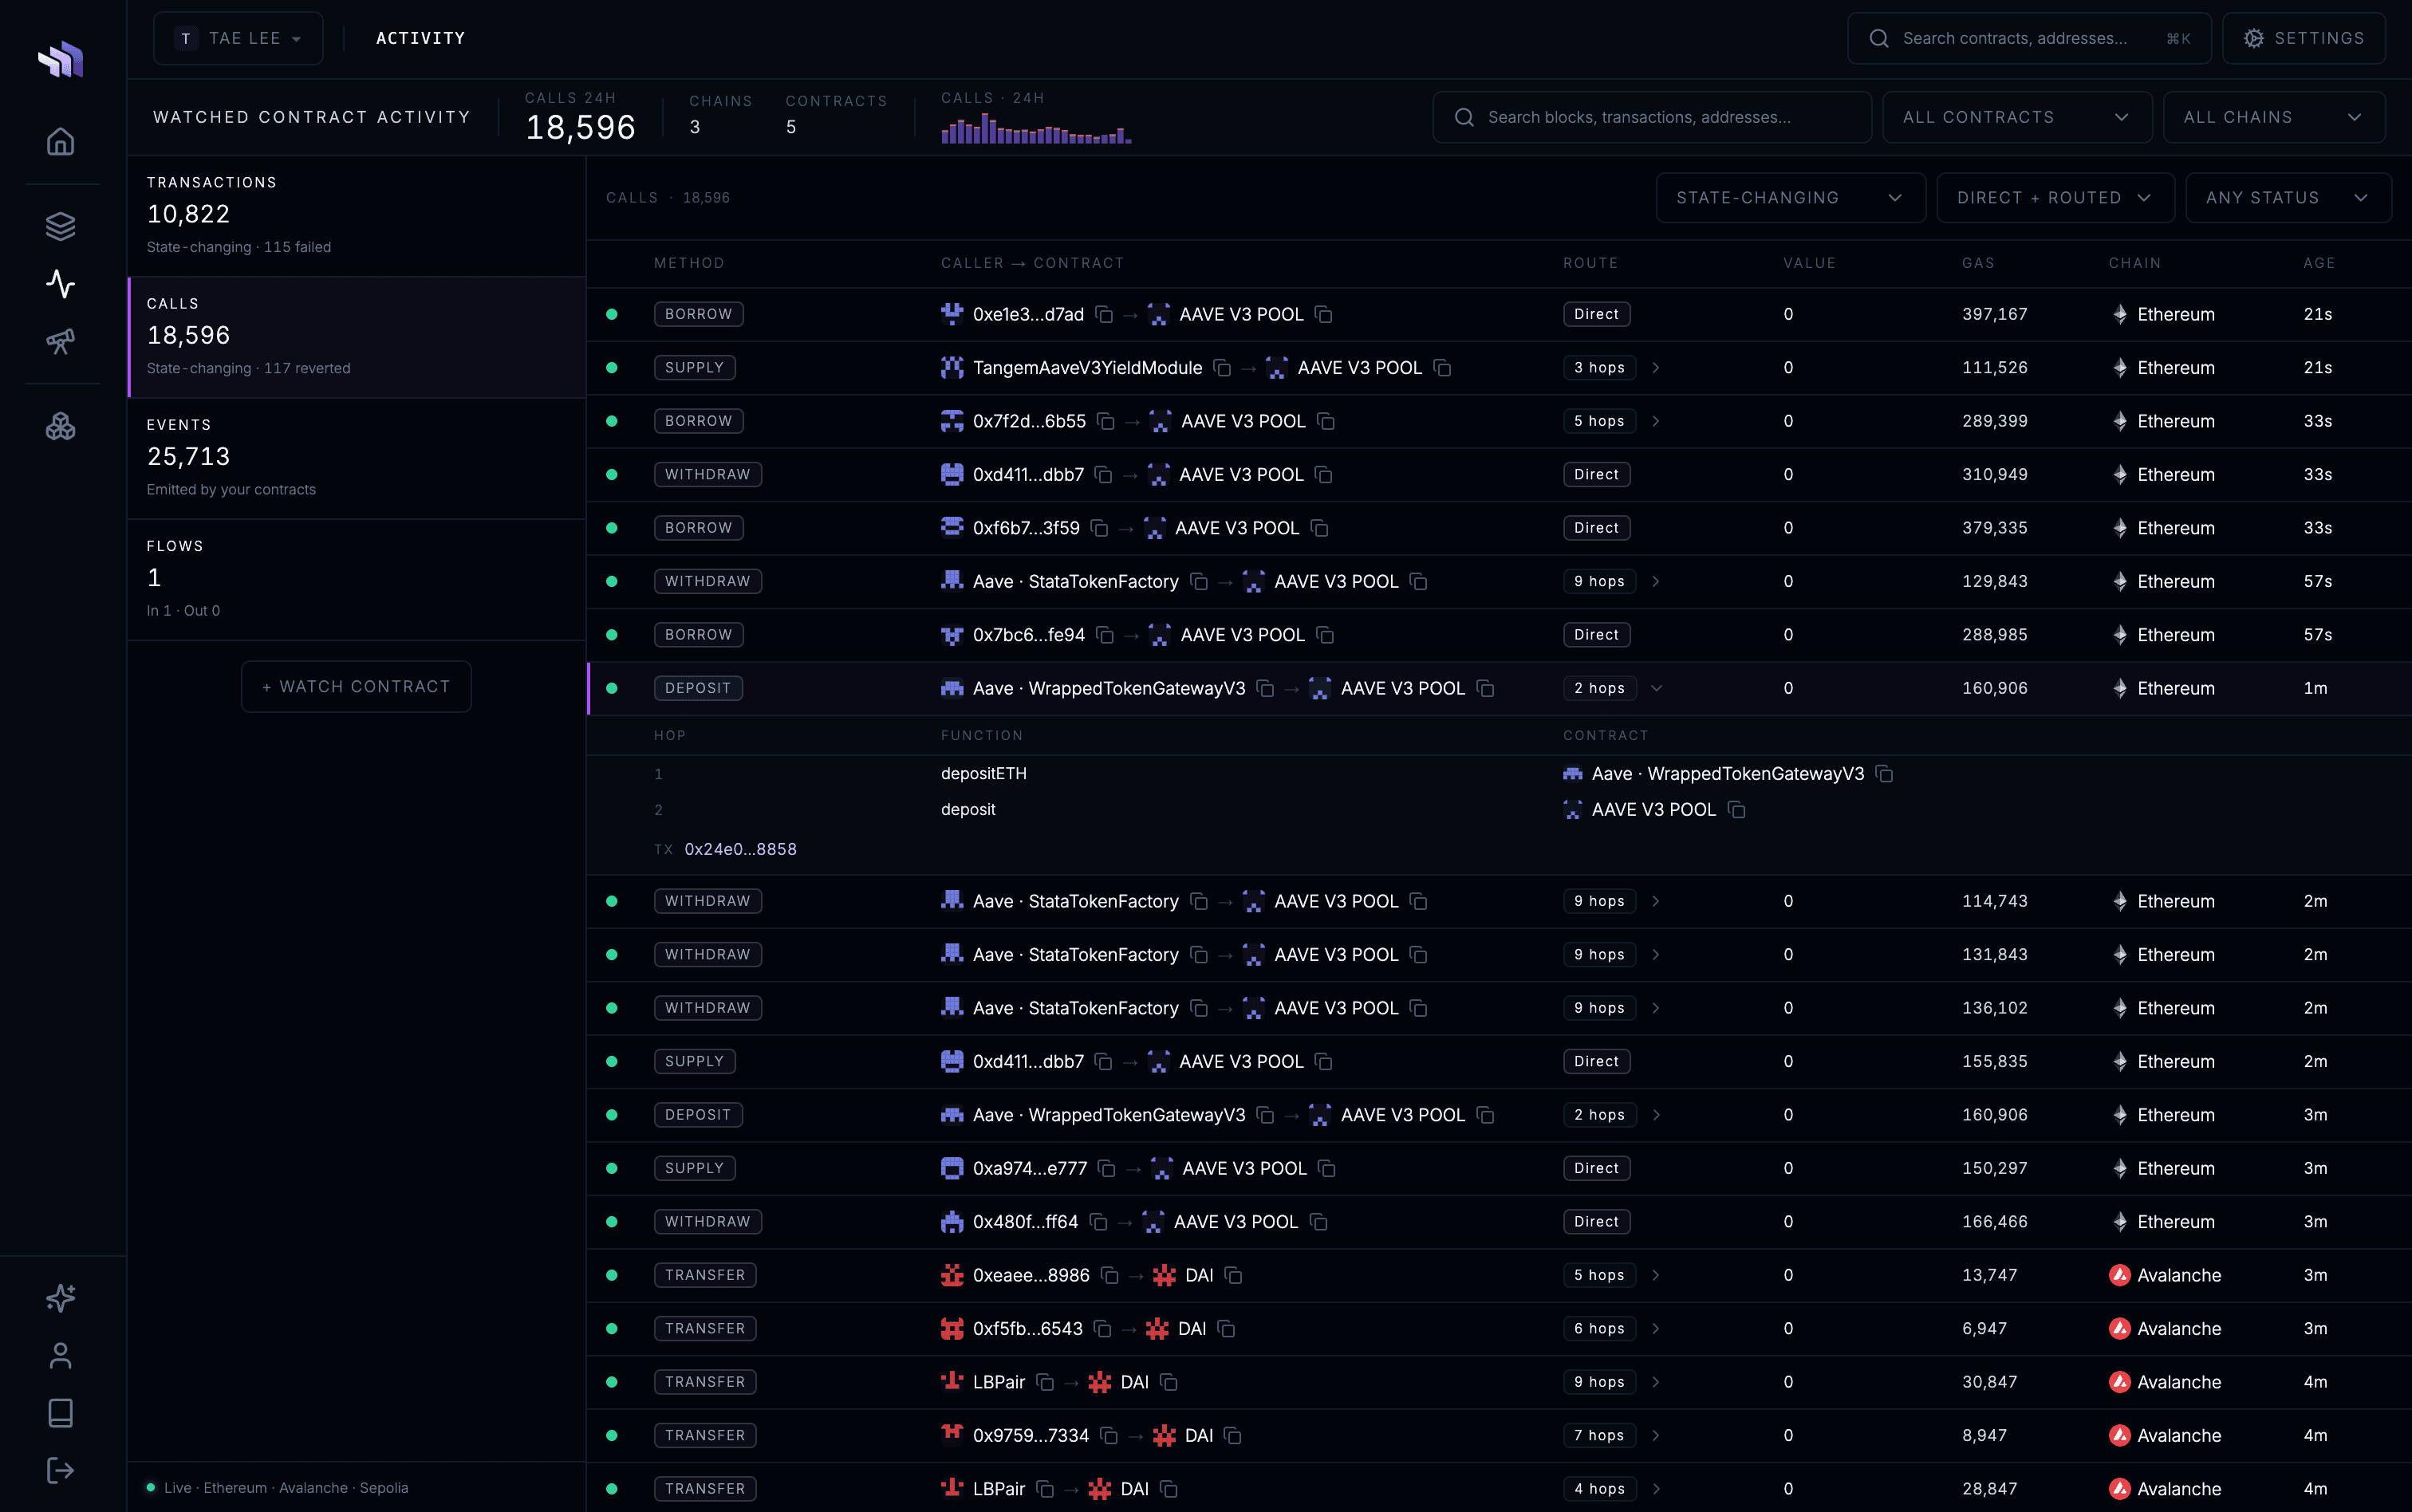
Task: Click the magnifier icon in blocks search
Action: 1464,117
